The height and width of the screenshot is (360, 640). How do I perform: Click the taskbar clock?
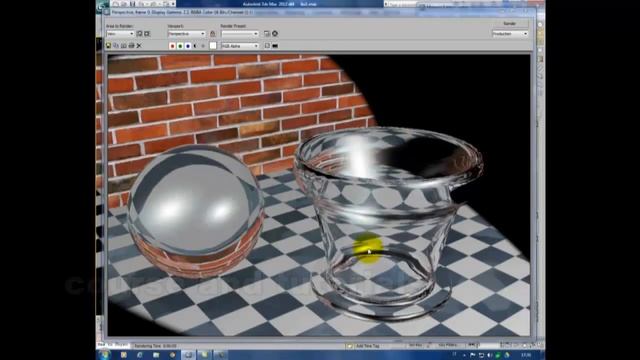coord(526,356)
